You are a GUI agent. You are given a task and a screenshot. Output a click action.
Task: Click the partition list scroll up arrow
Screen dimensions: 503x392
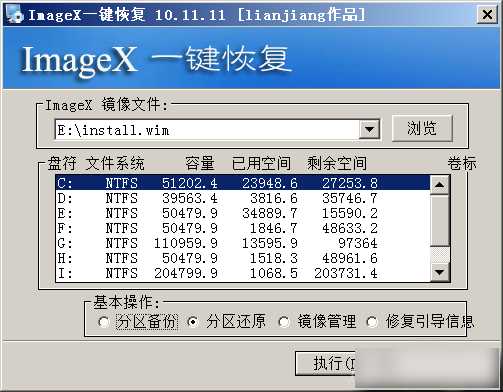click(440, 184)
